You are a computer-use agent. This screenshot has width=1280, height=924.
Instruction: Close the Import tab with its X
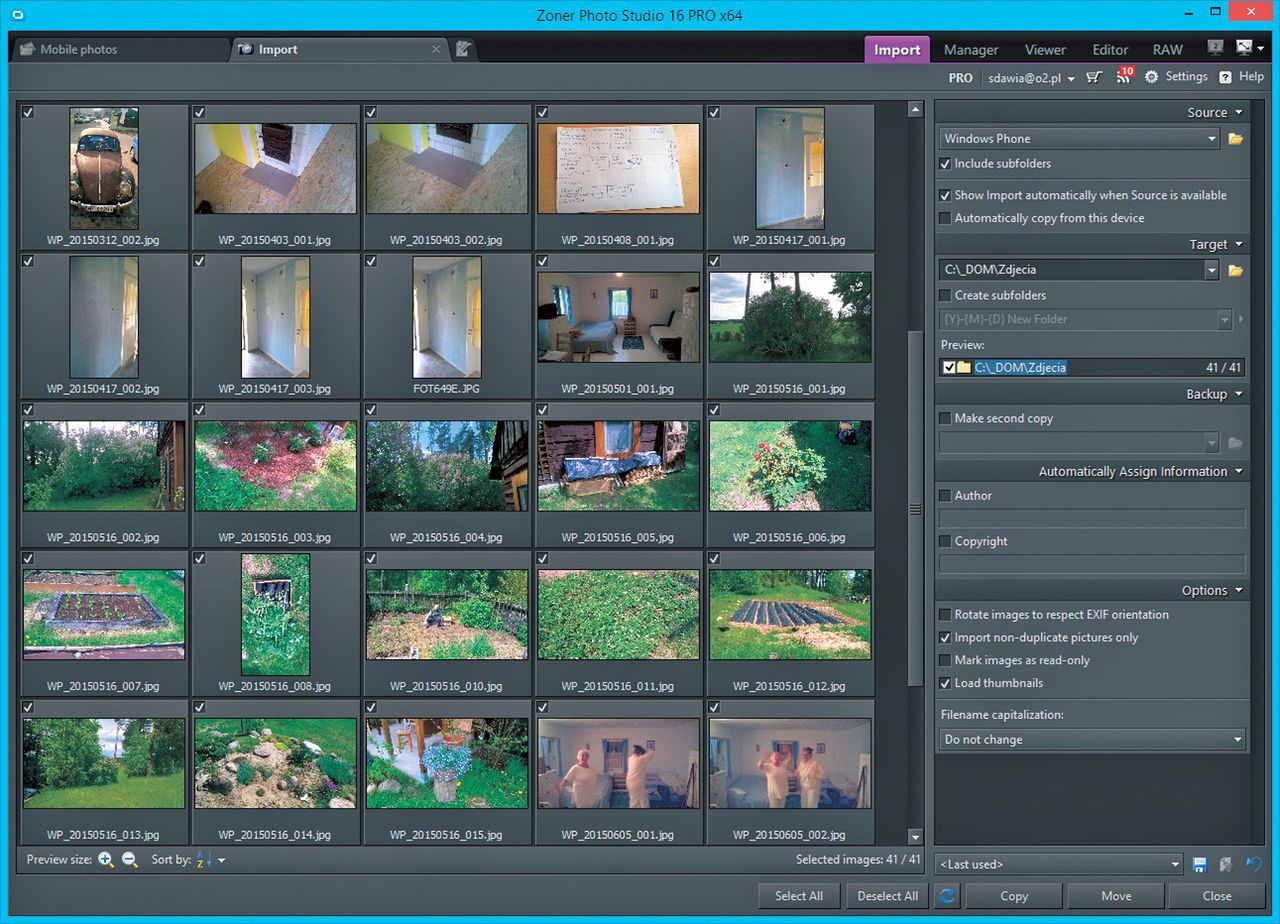tap(436, 49)
